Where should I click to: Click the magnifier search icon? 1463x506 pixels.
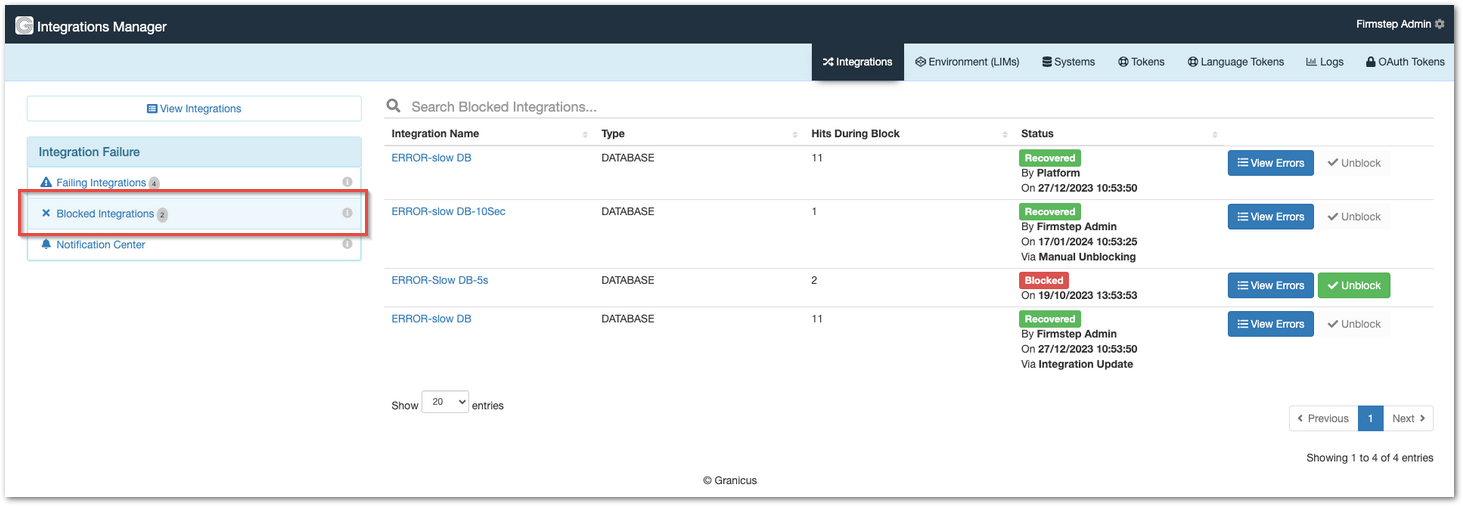(x=394, y=106)
